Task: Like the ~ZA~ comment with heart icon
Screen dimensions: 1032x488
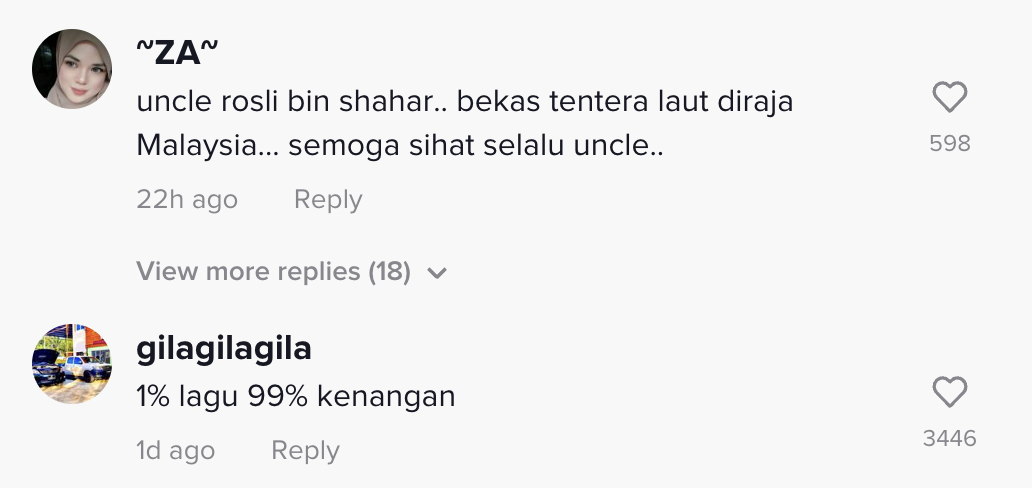Action: (x=949, y=98)
